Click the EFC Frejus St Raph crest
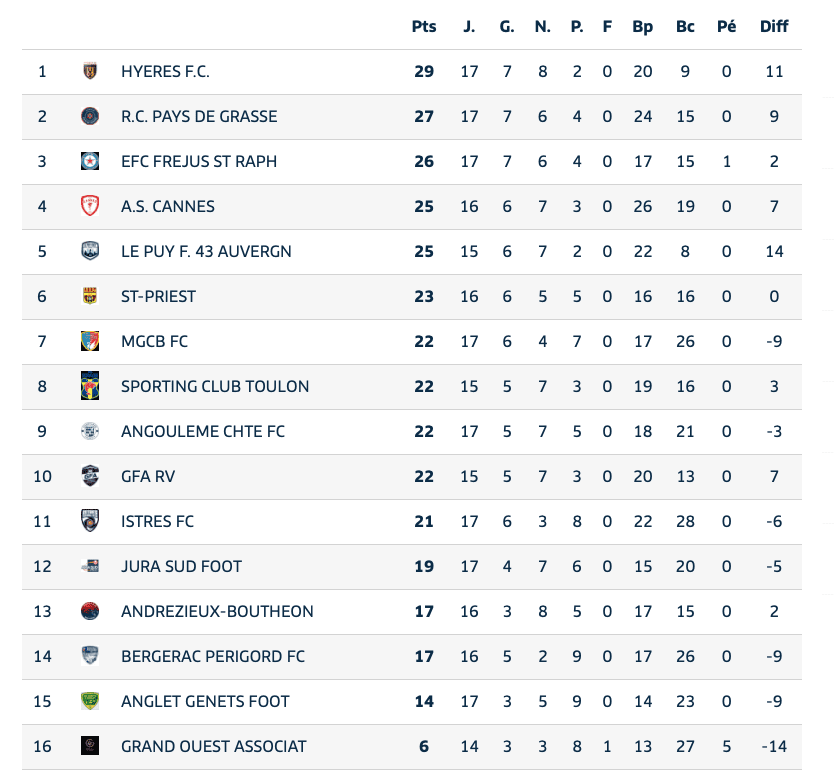 click(x=90, y=161)
